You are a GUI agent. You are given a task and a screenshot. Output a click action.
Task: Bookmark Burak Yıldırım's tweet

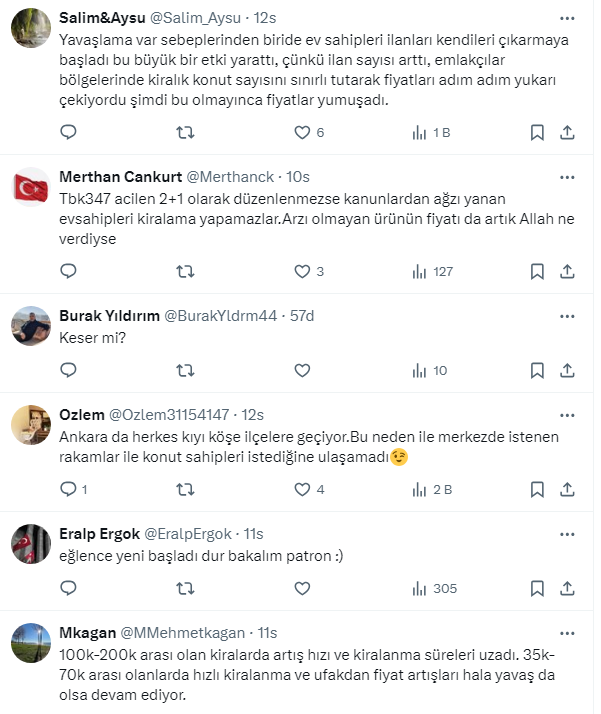click(x=537, y=370)
